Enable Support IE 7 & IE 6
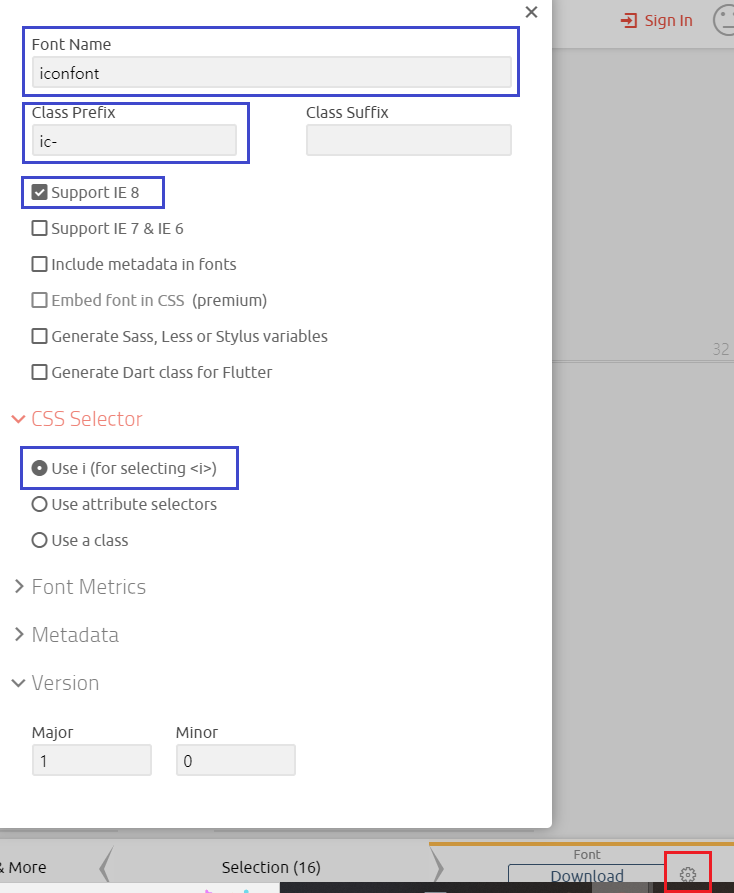 tap(39, 228)
